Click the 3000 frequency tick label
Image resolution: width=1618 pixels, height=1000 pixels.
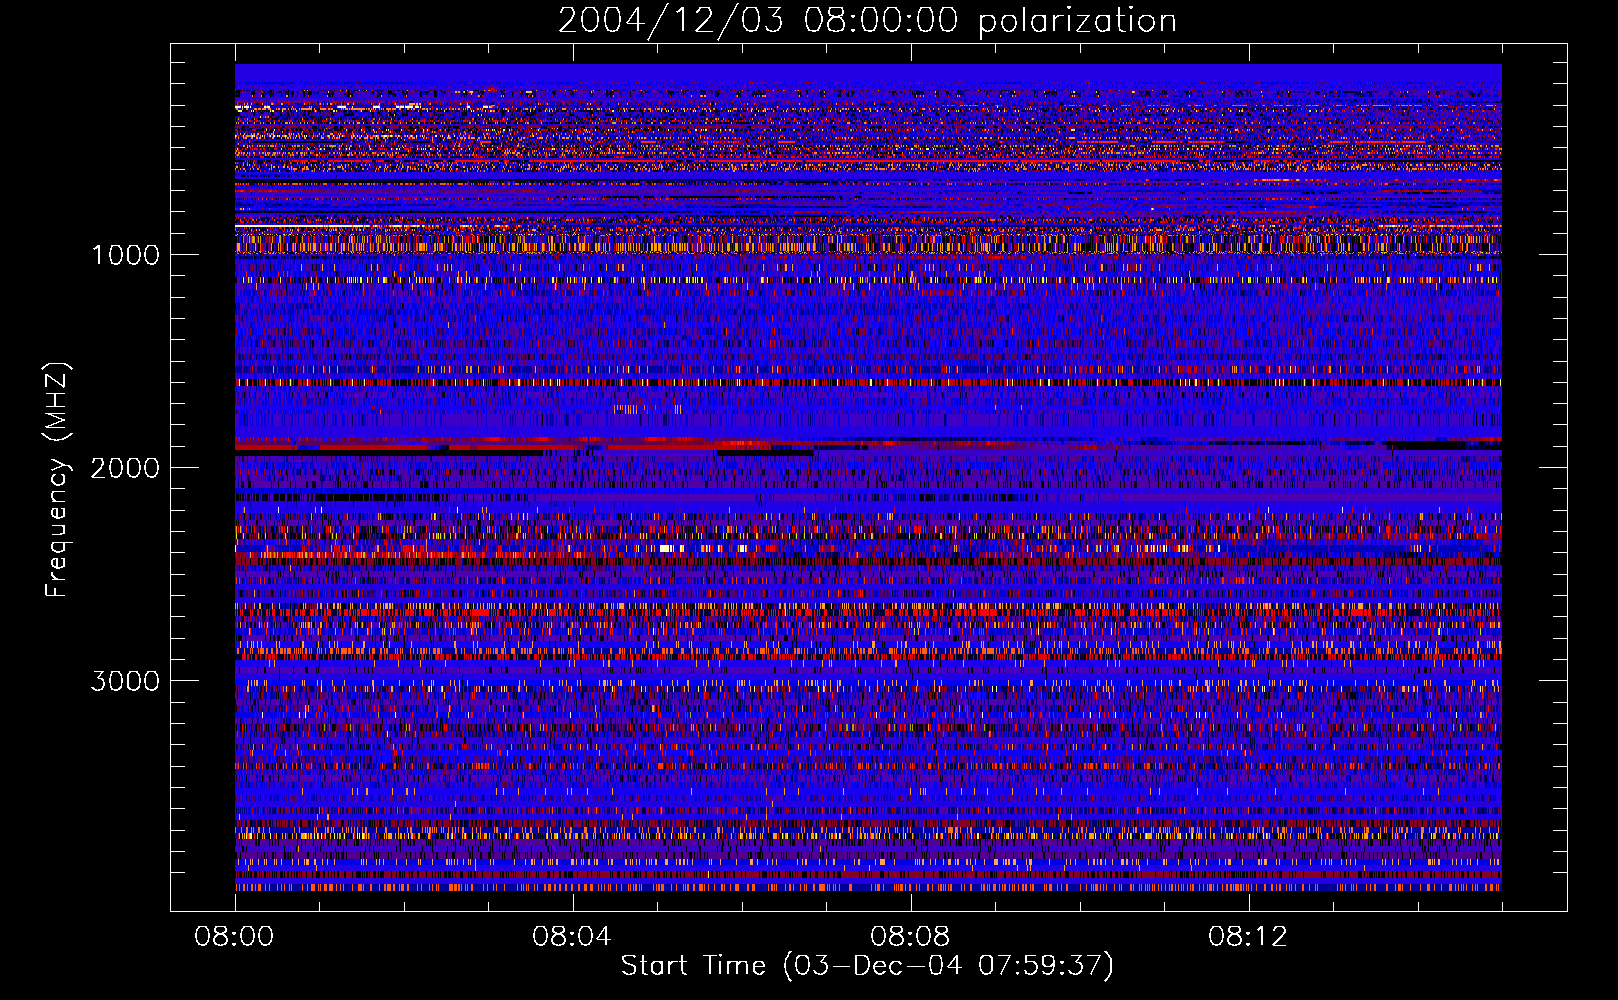pyautogui.click(x=125, y=681)
